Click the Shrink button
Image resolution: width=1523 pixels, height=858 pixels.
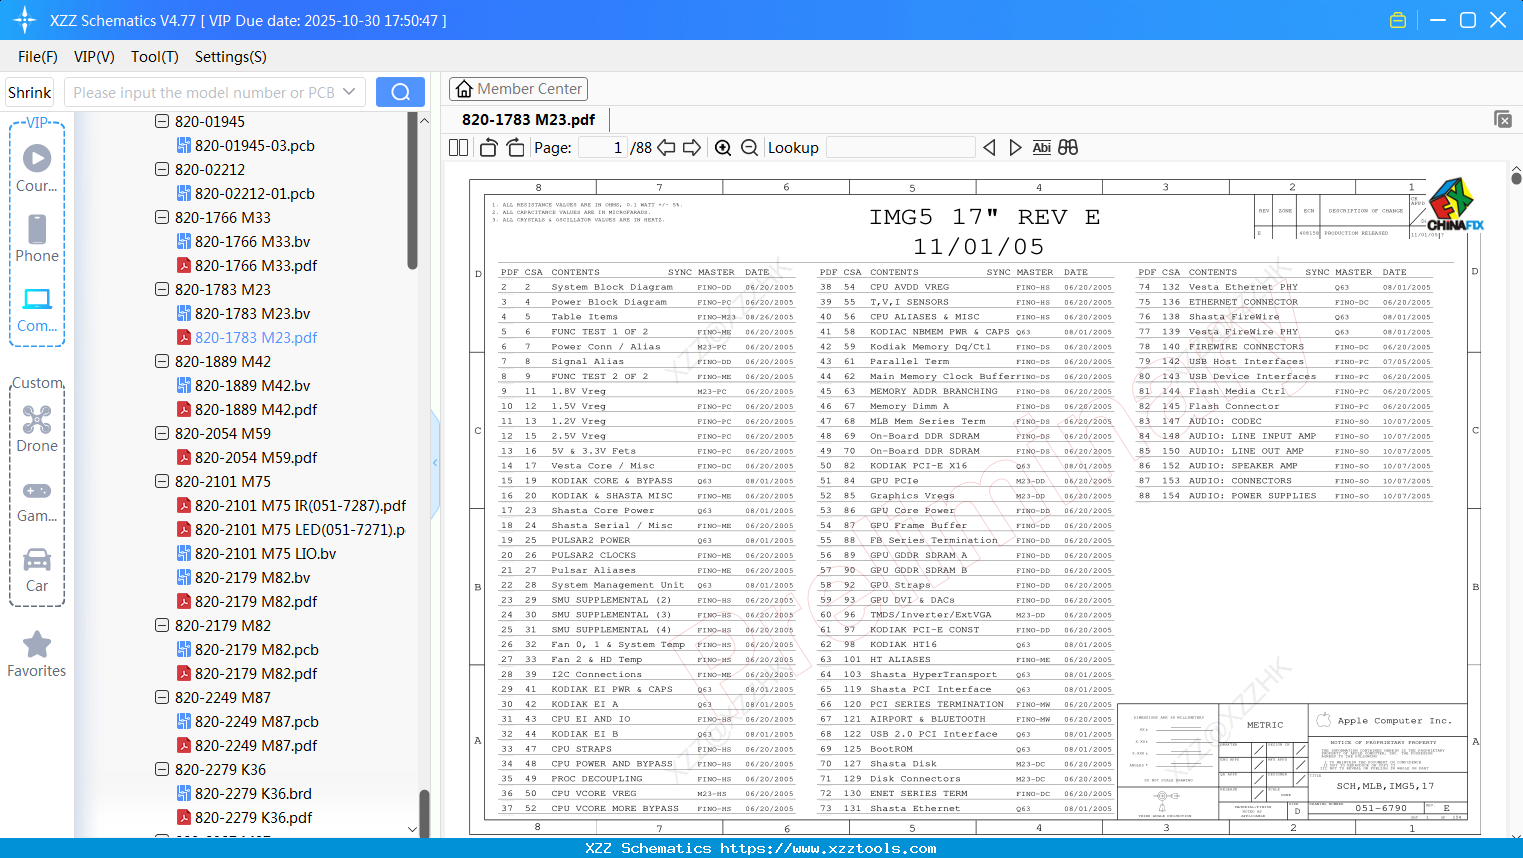click(x=30, y=92)
